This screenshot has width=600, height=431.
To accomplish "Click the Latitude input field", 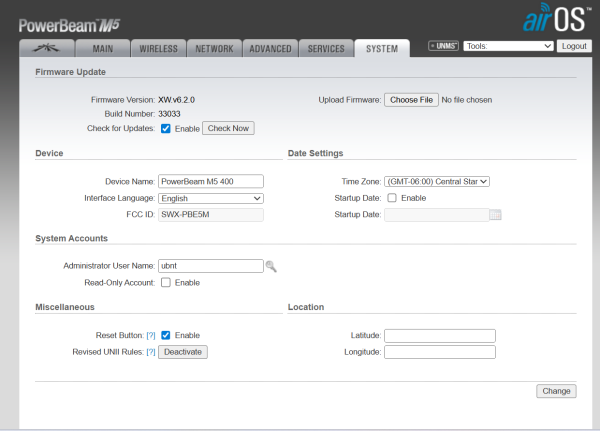I will pos(439,335).
